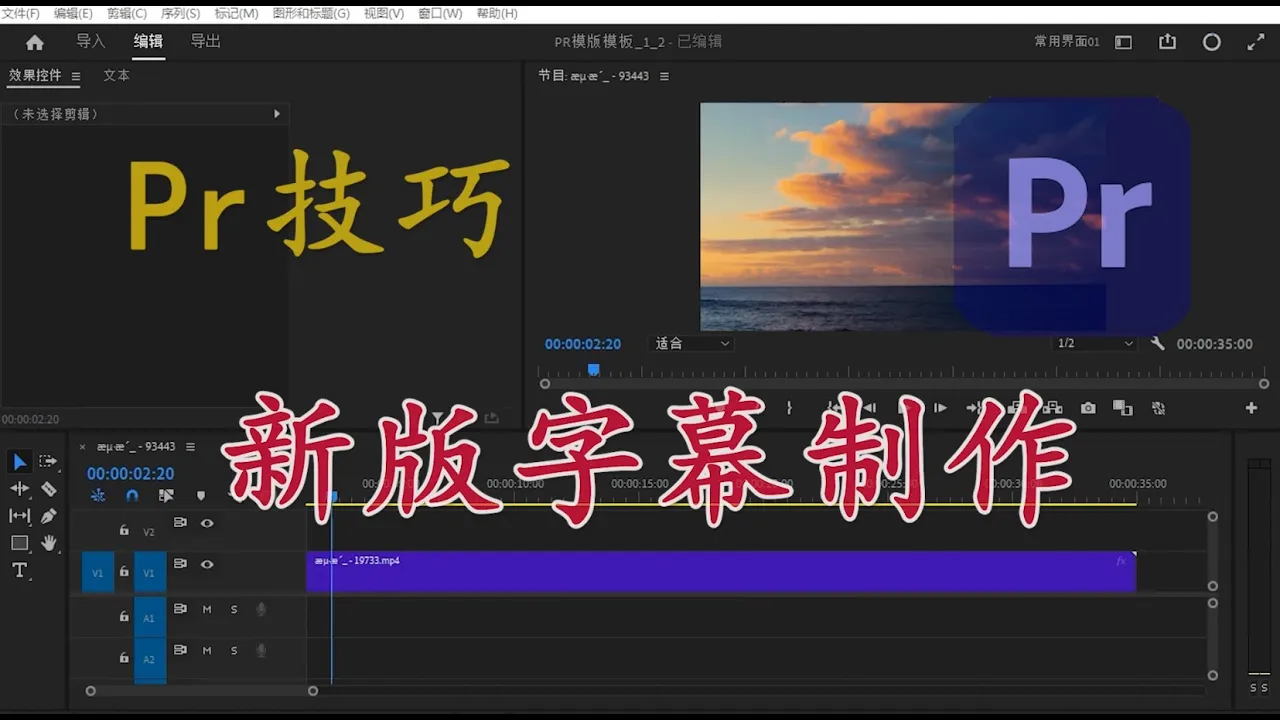The image size is (1280, 720).
Task: Export frame with camera icon
Action: [1088, 408]
